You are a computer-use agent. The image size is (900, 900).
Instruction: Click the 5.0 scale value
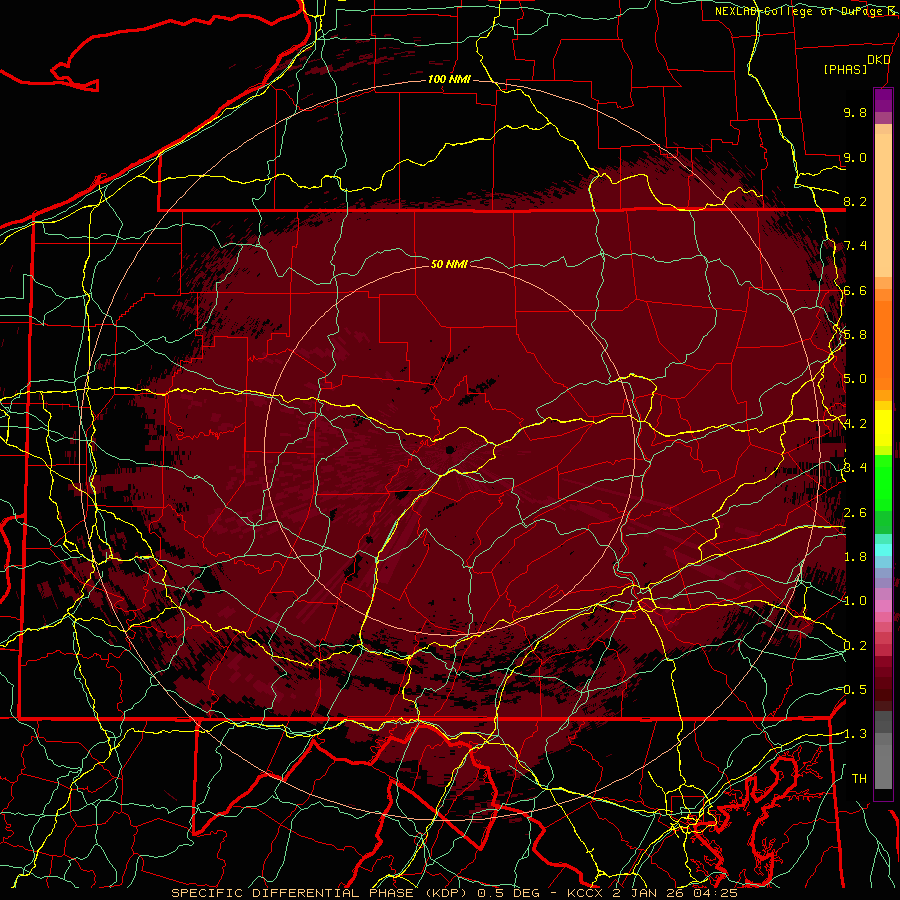(x=855, y=379)
